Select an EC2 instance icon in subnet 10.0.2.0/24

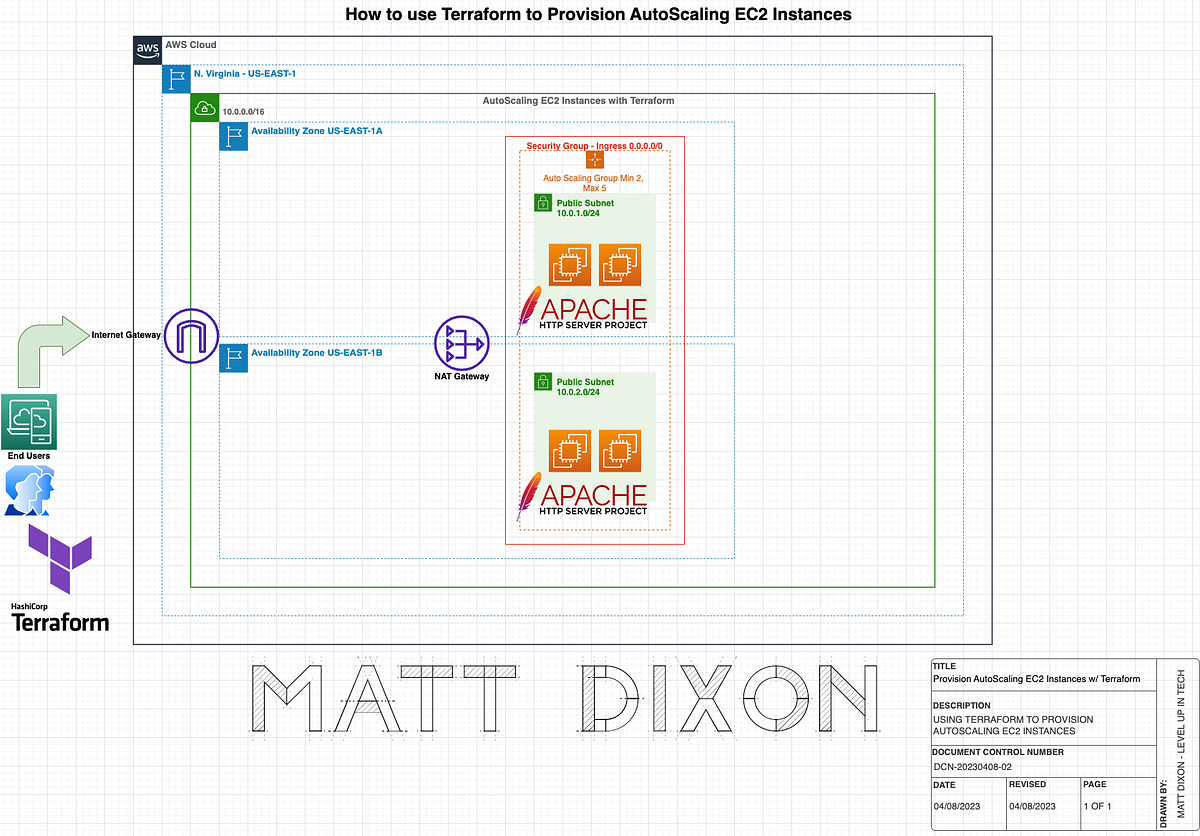(570, 450)
